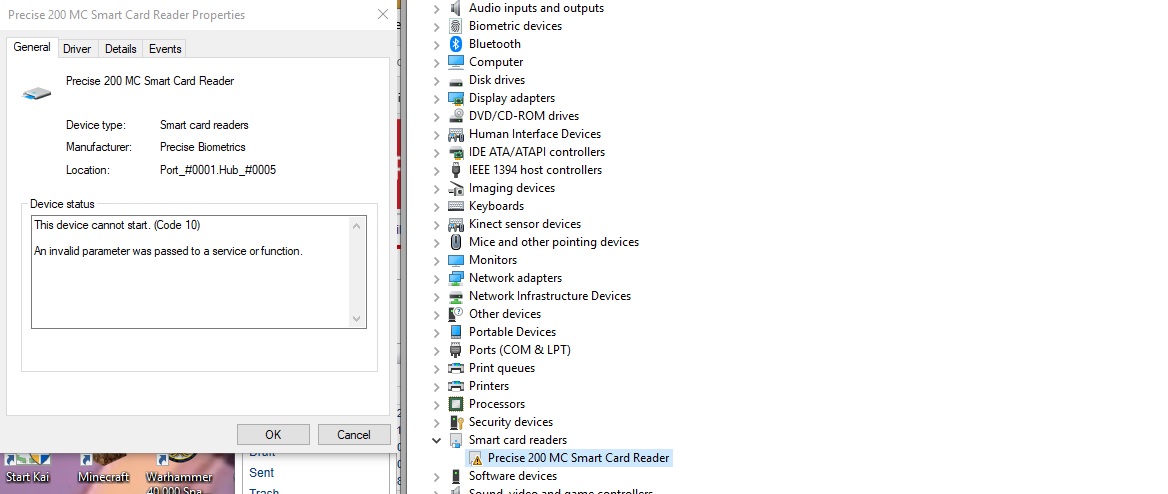Click the Biometric devices fingerprint icon

456,26
